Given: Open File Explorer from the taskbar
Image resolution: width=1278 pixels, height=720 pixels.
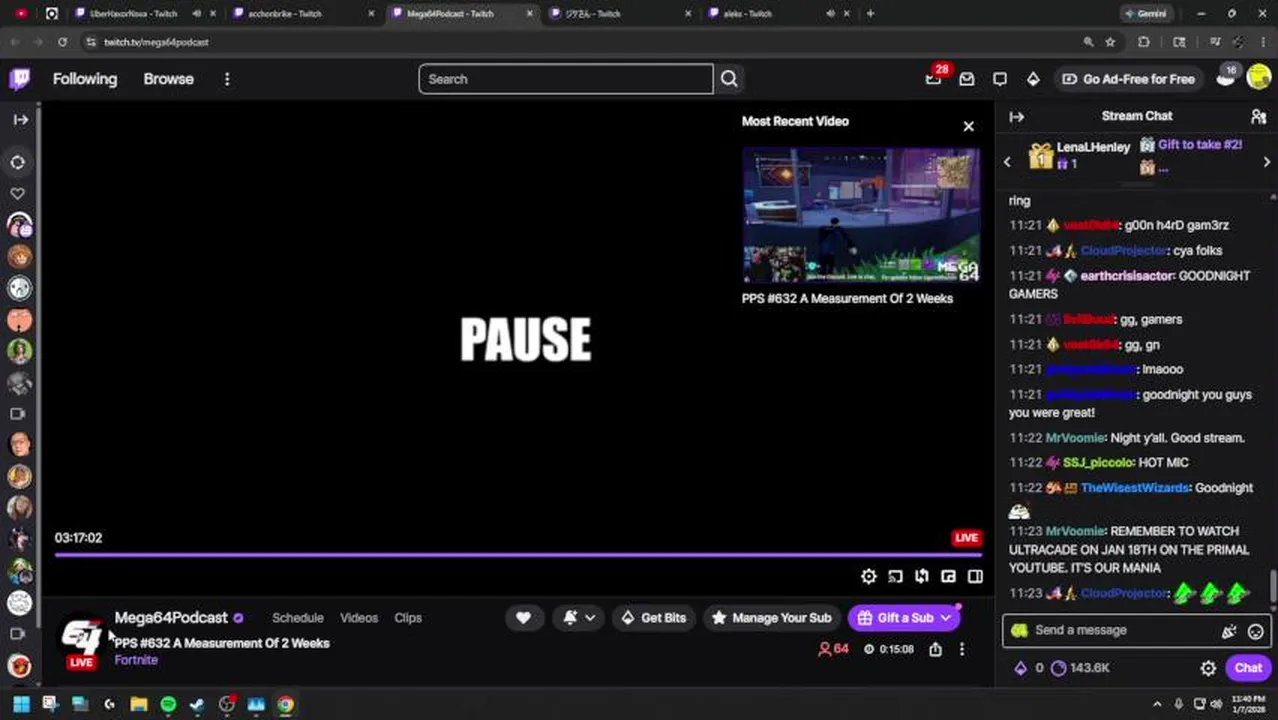Looking at the screenshot, I should point(139,704).
